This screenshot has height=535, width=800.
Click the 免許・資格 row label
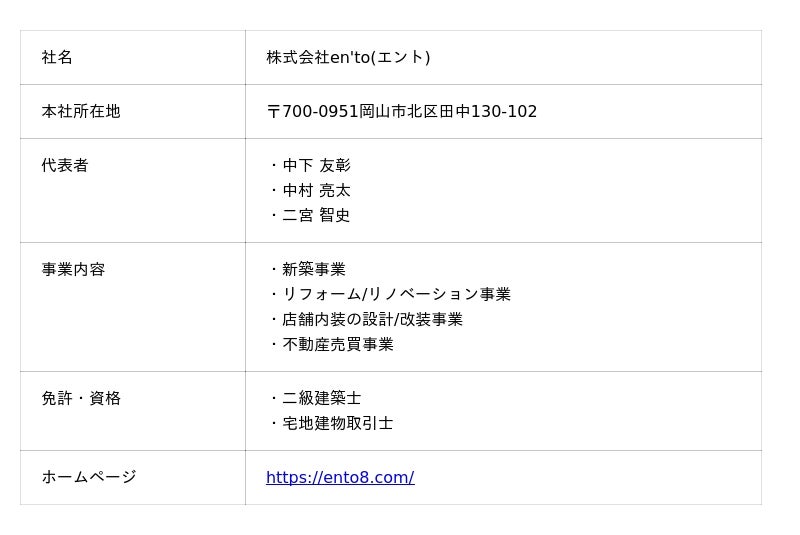(x=81, y=399)
